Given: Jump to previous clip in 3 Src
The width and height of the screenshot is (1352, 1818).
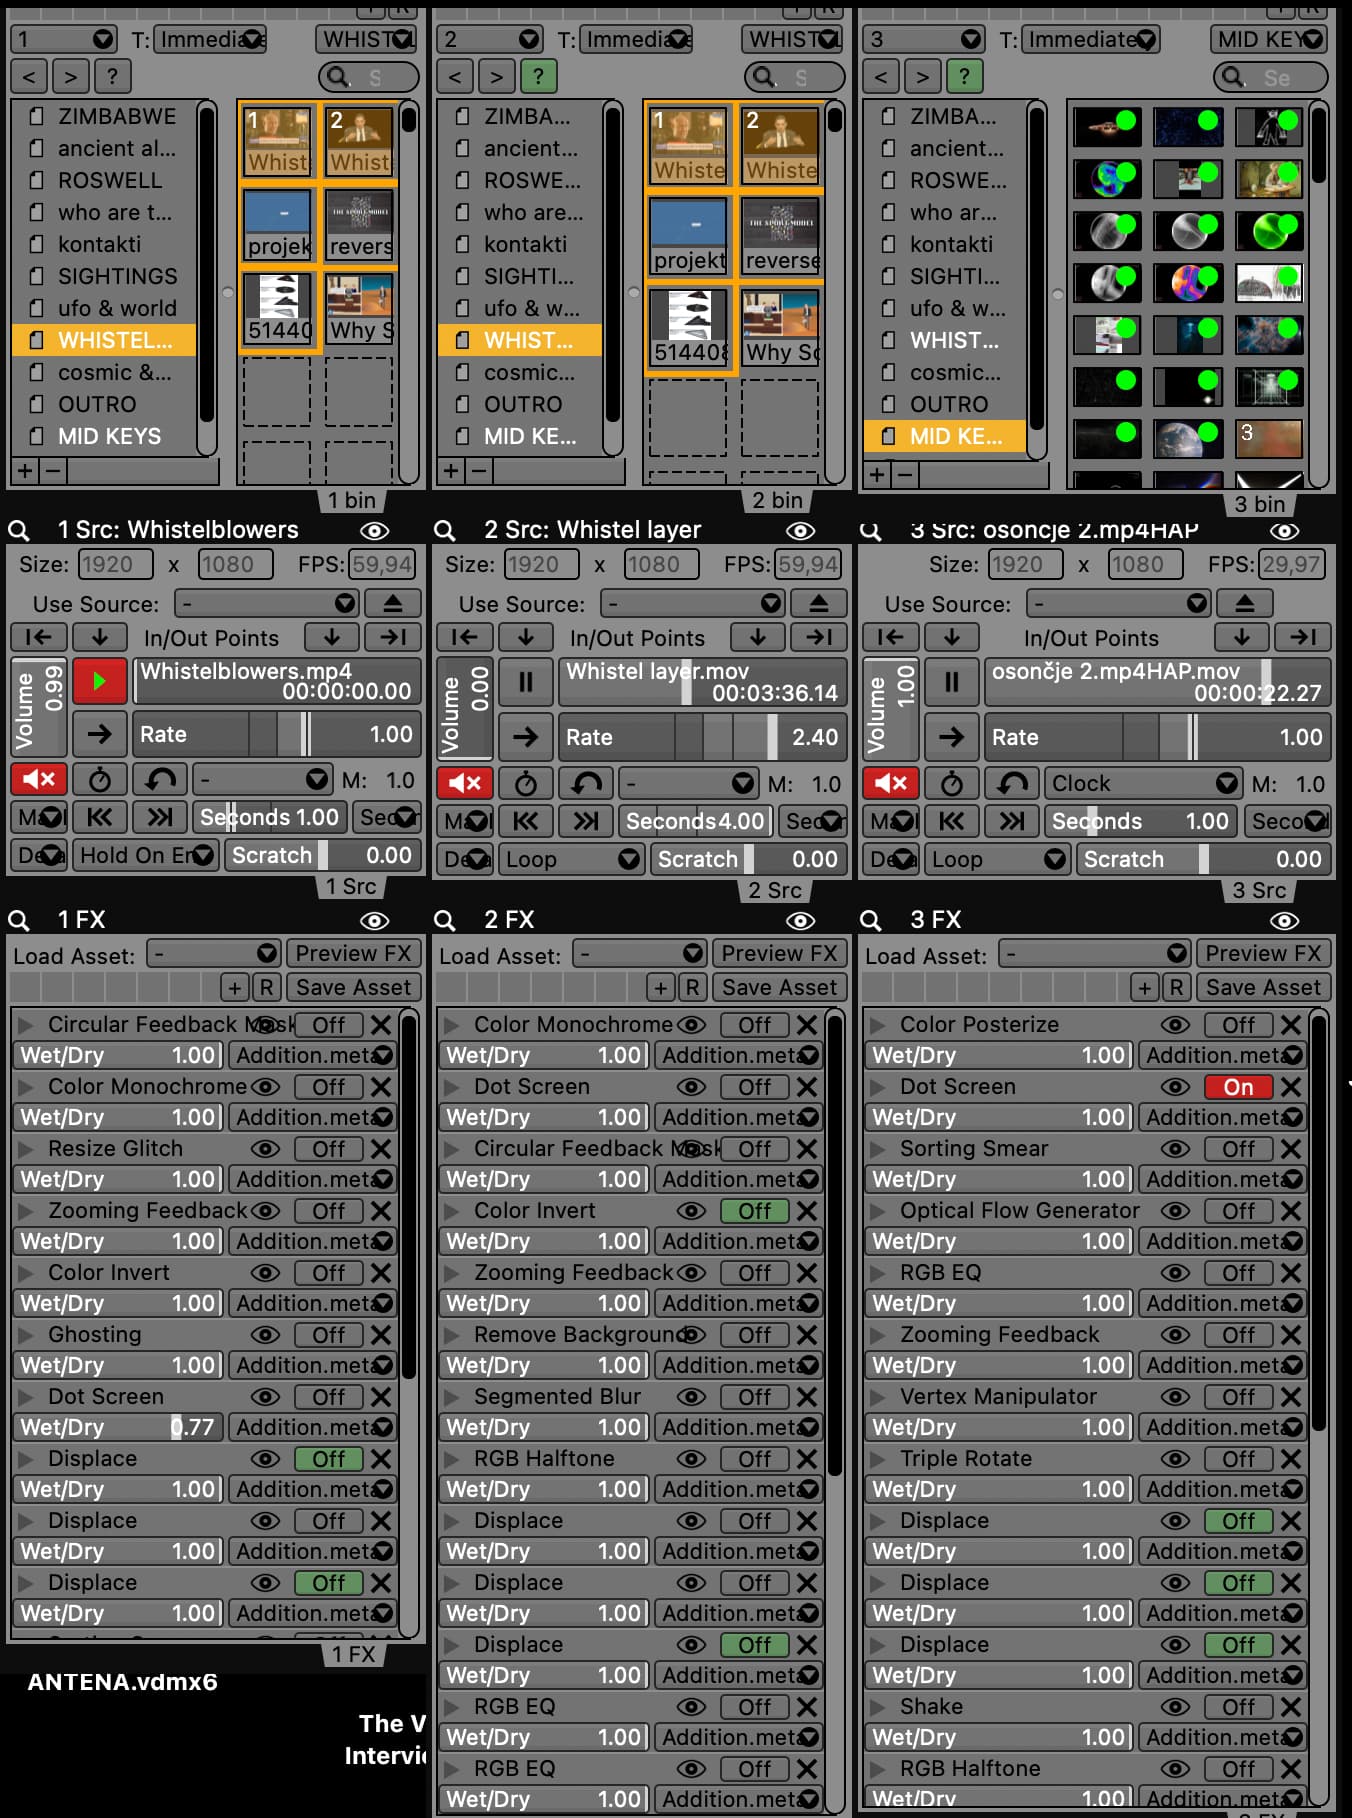Looking at the screenshot, I should pos(951,821).
